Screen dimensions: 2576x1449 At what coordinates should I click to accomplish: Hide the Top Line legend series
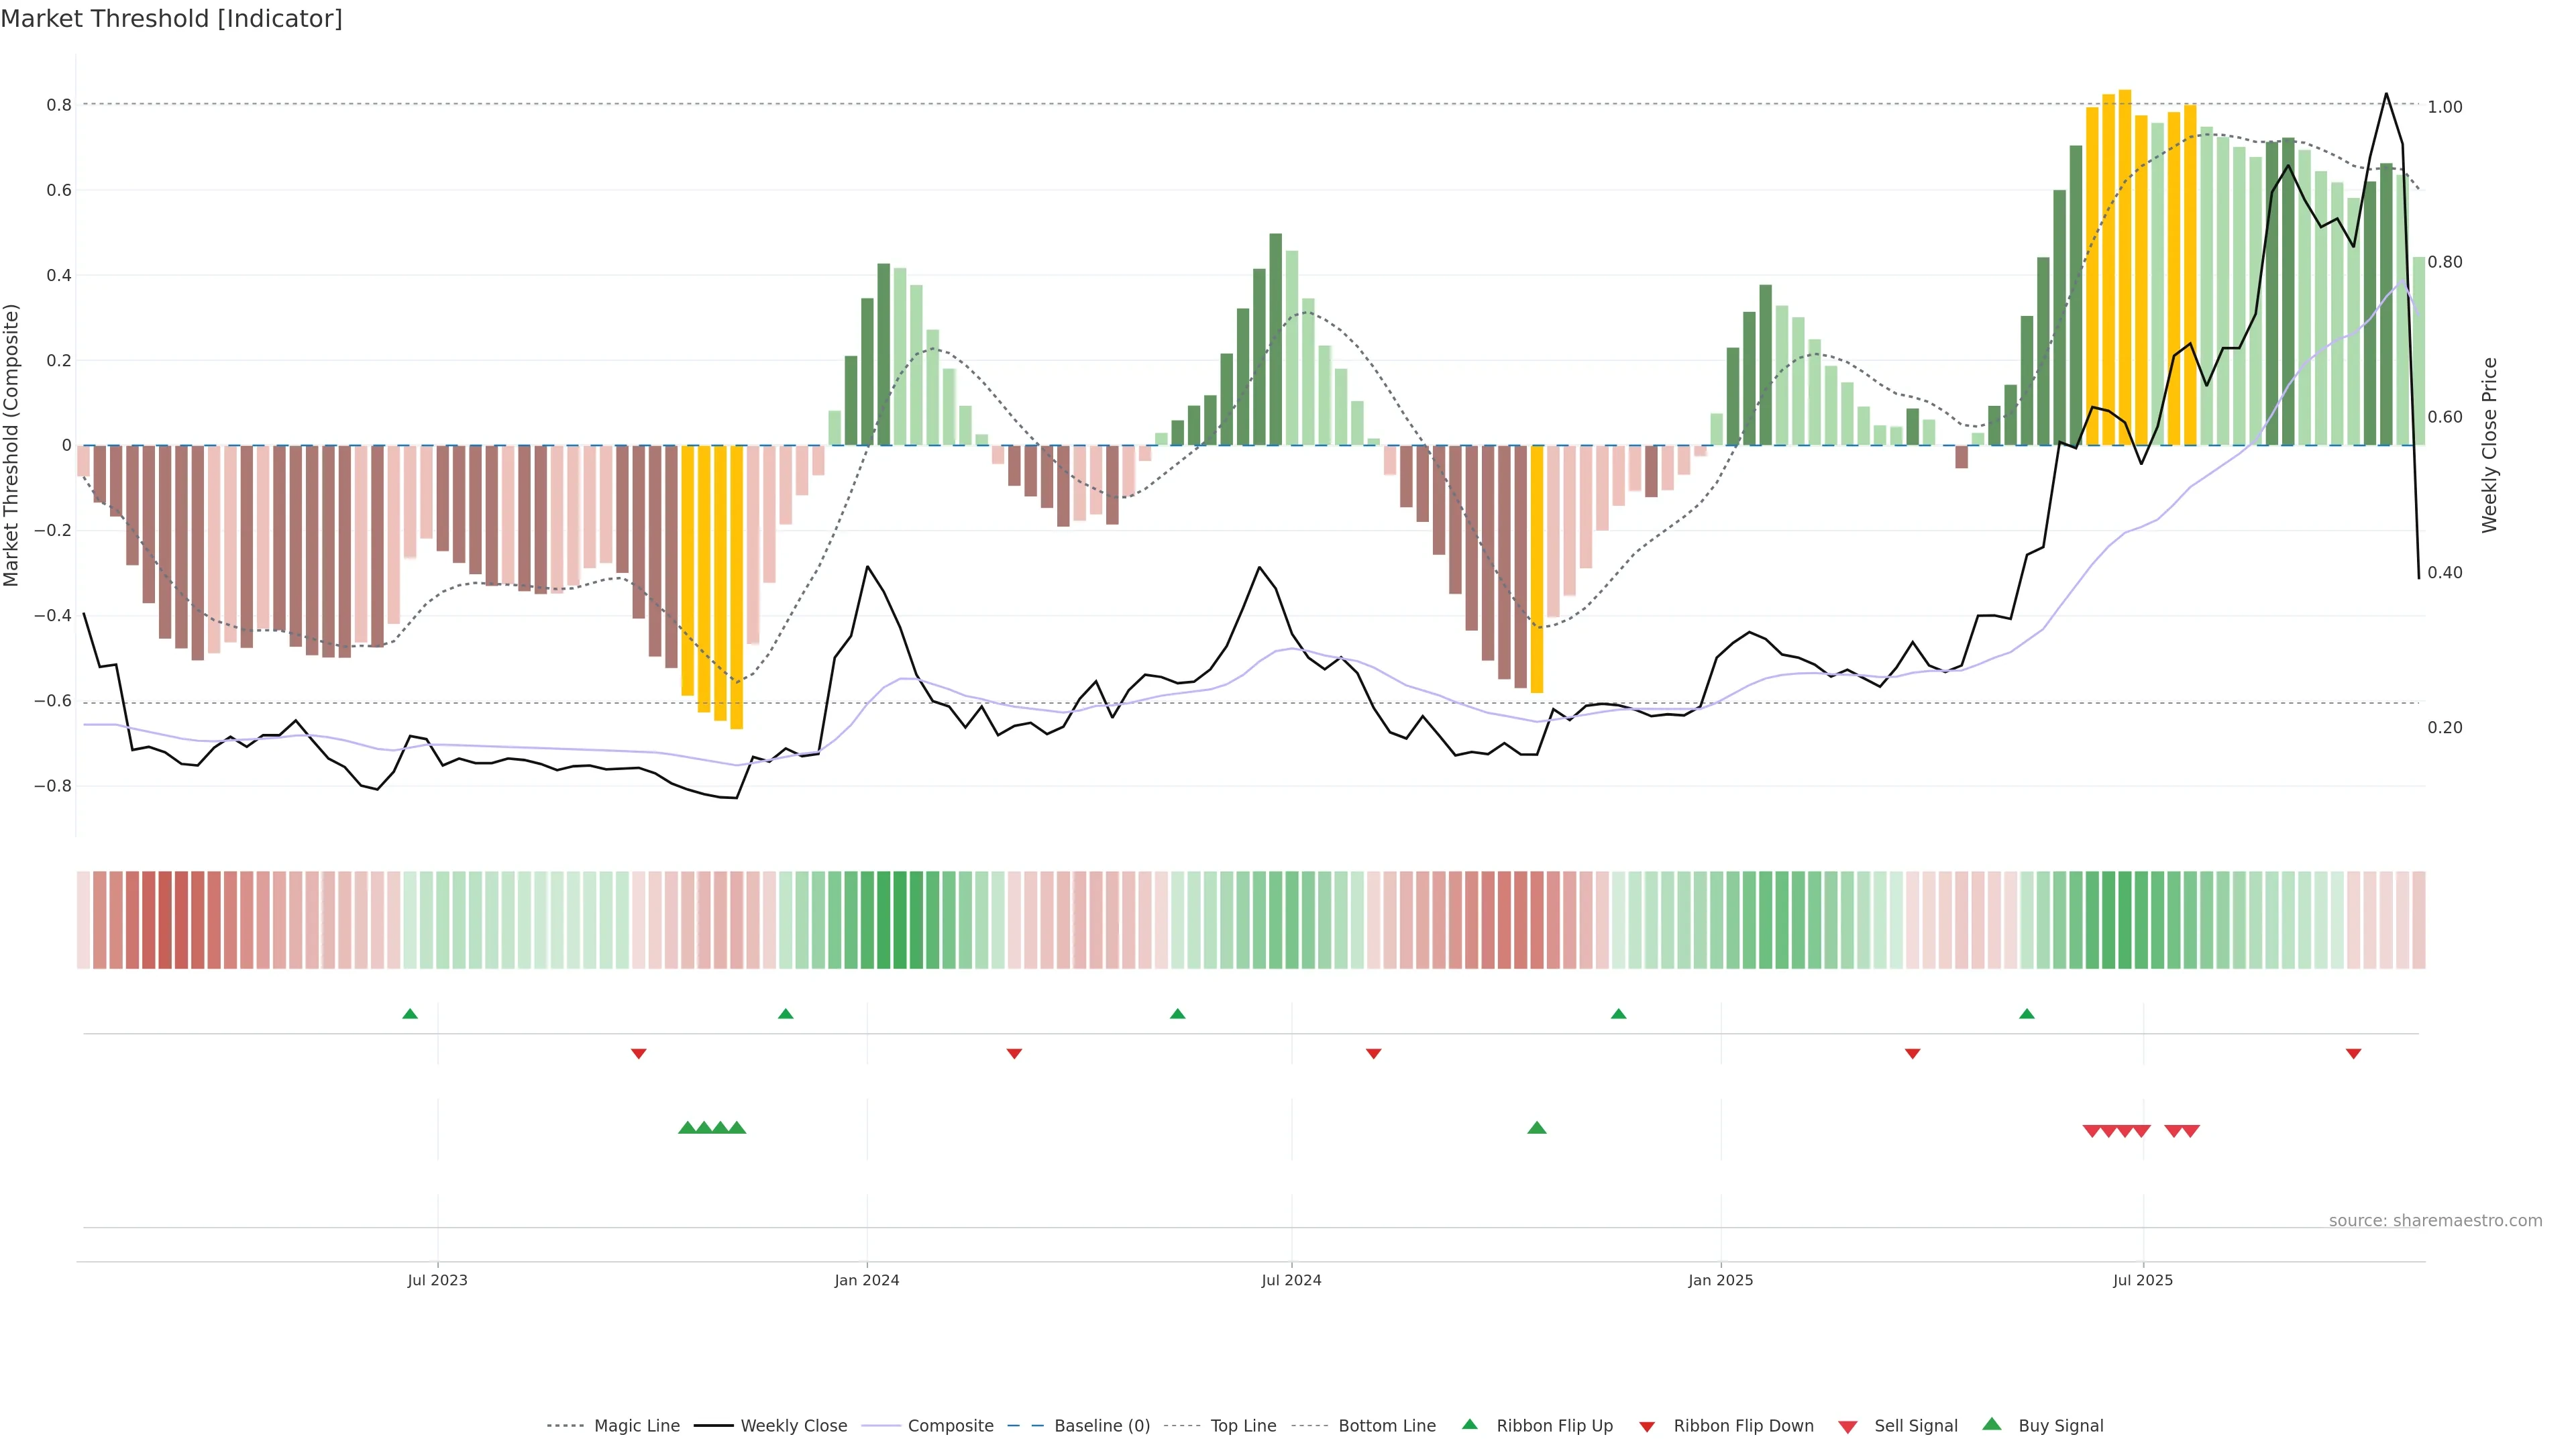point(1243,1426)
